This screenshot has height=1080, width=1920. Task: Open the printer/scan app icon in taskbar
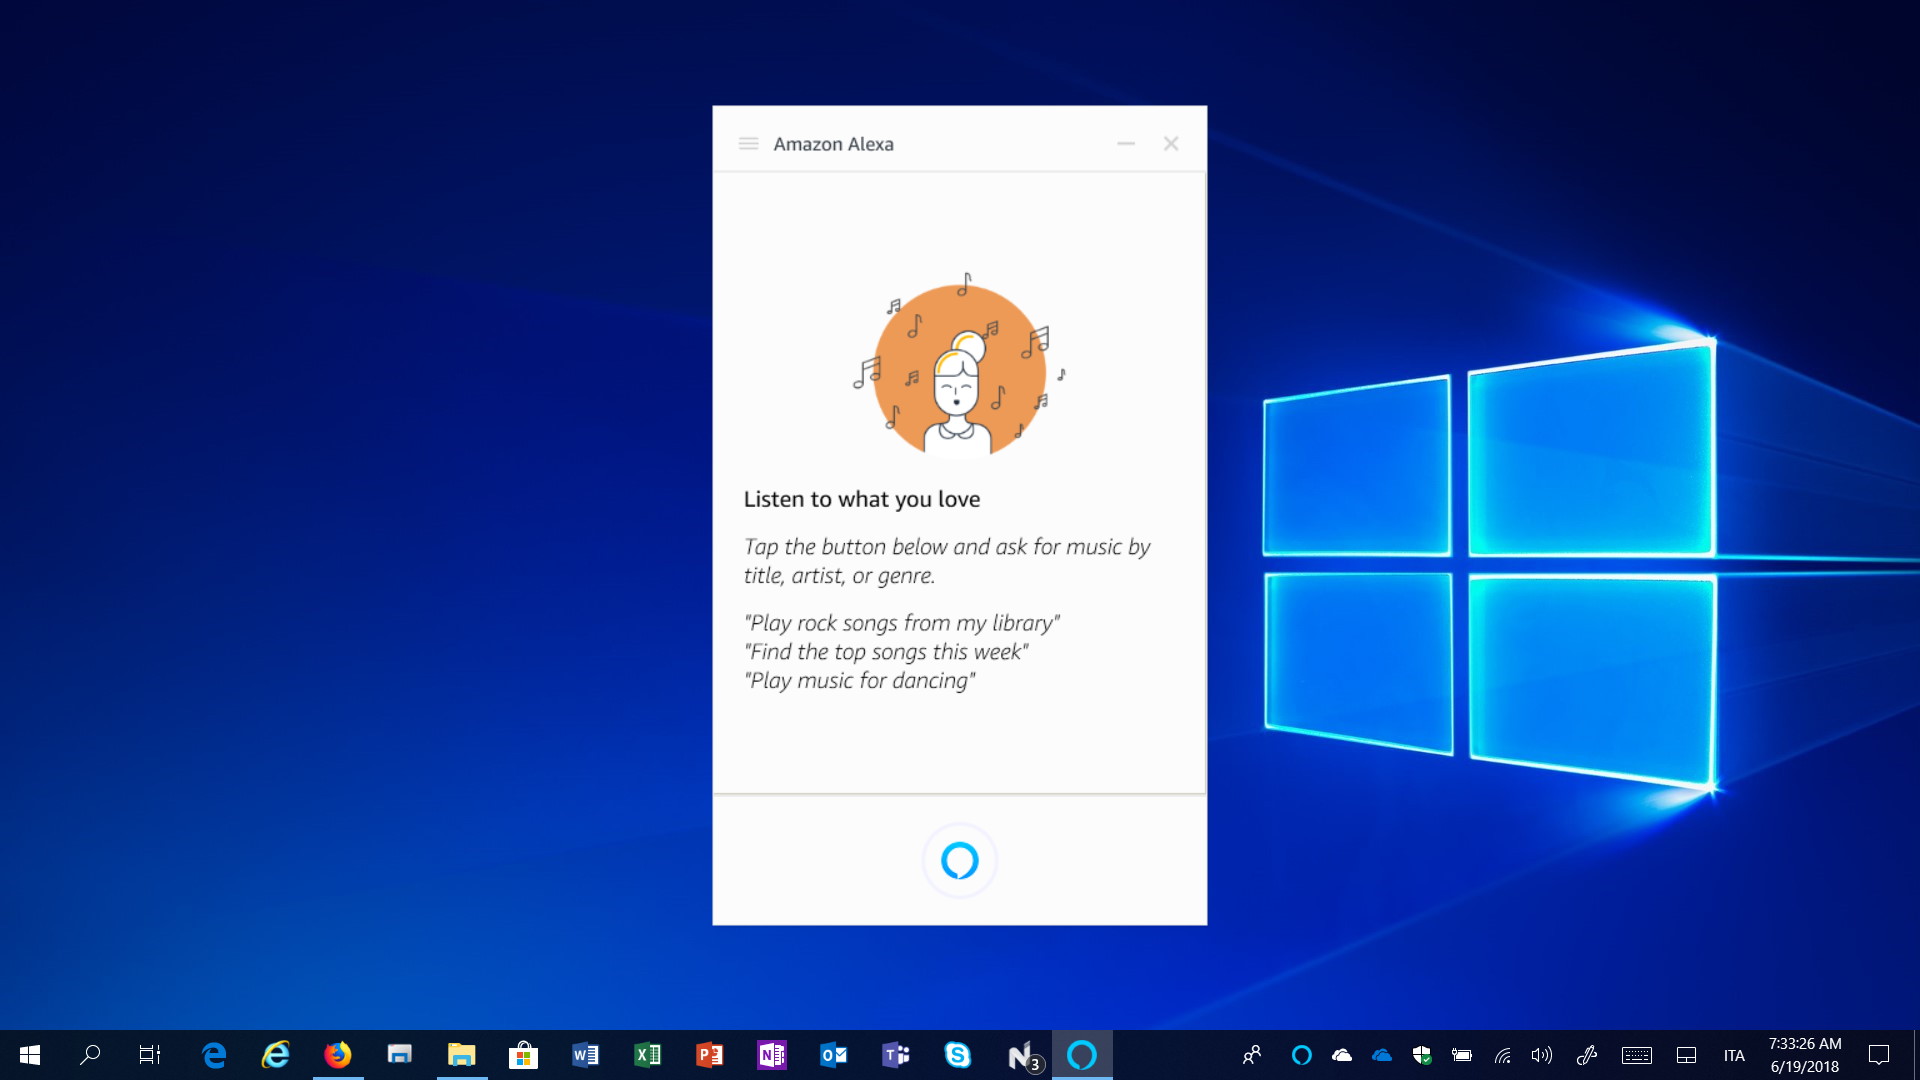[x=400, y=1055]
